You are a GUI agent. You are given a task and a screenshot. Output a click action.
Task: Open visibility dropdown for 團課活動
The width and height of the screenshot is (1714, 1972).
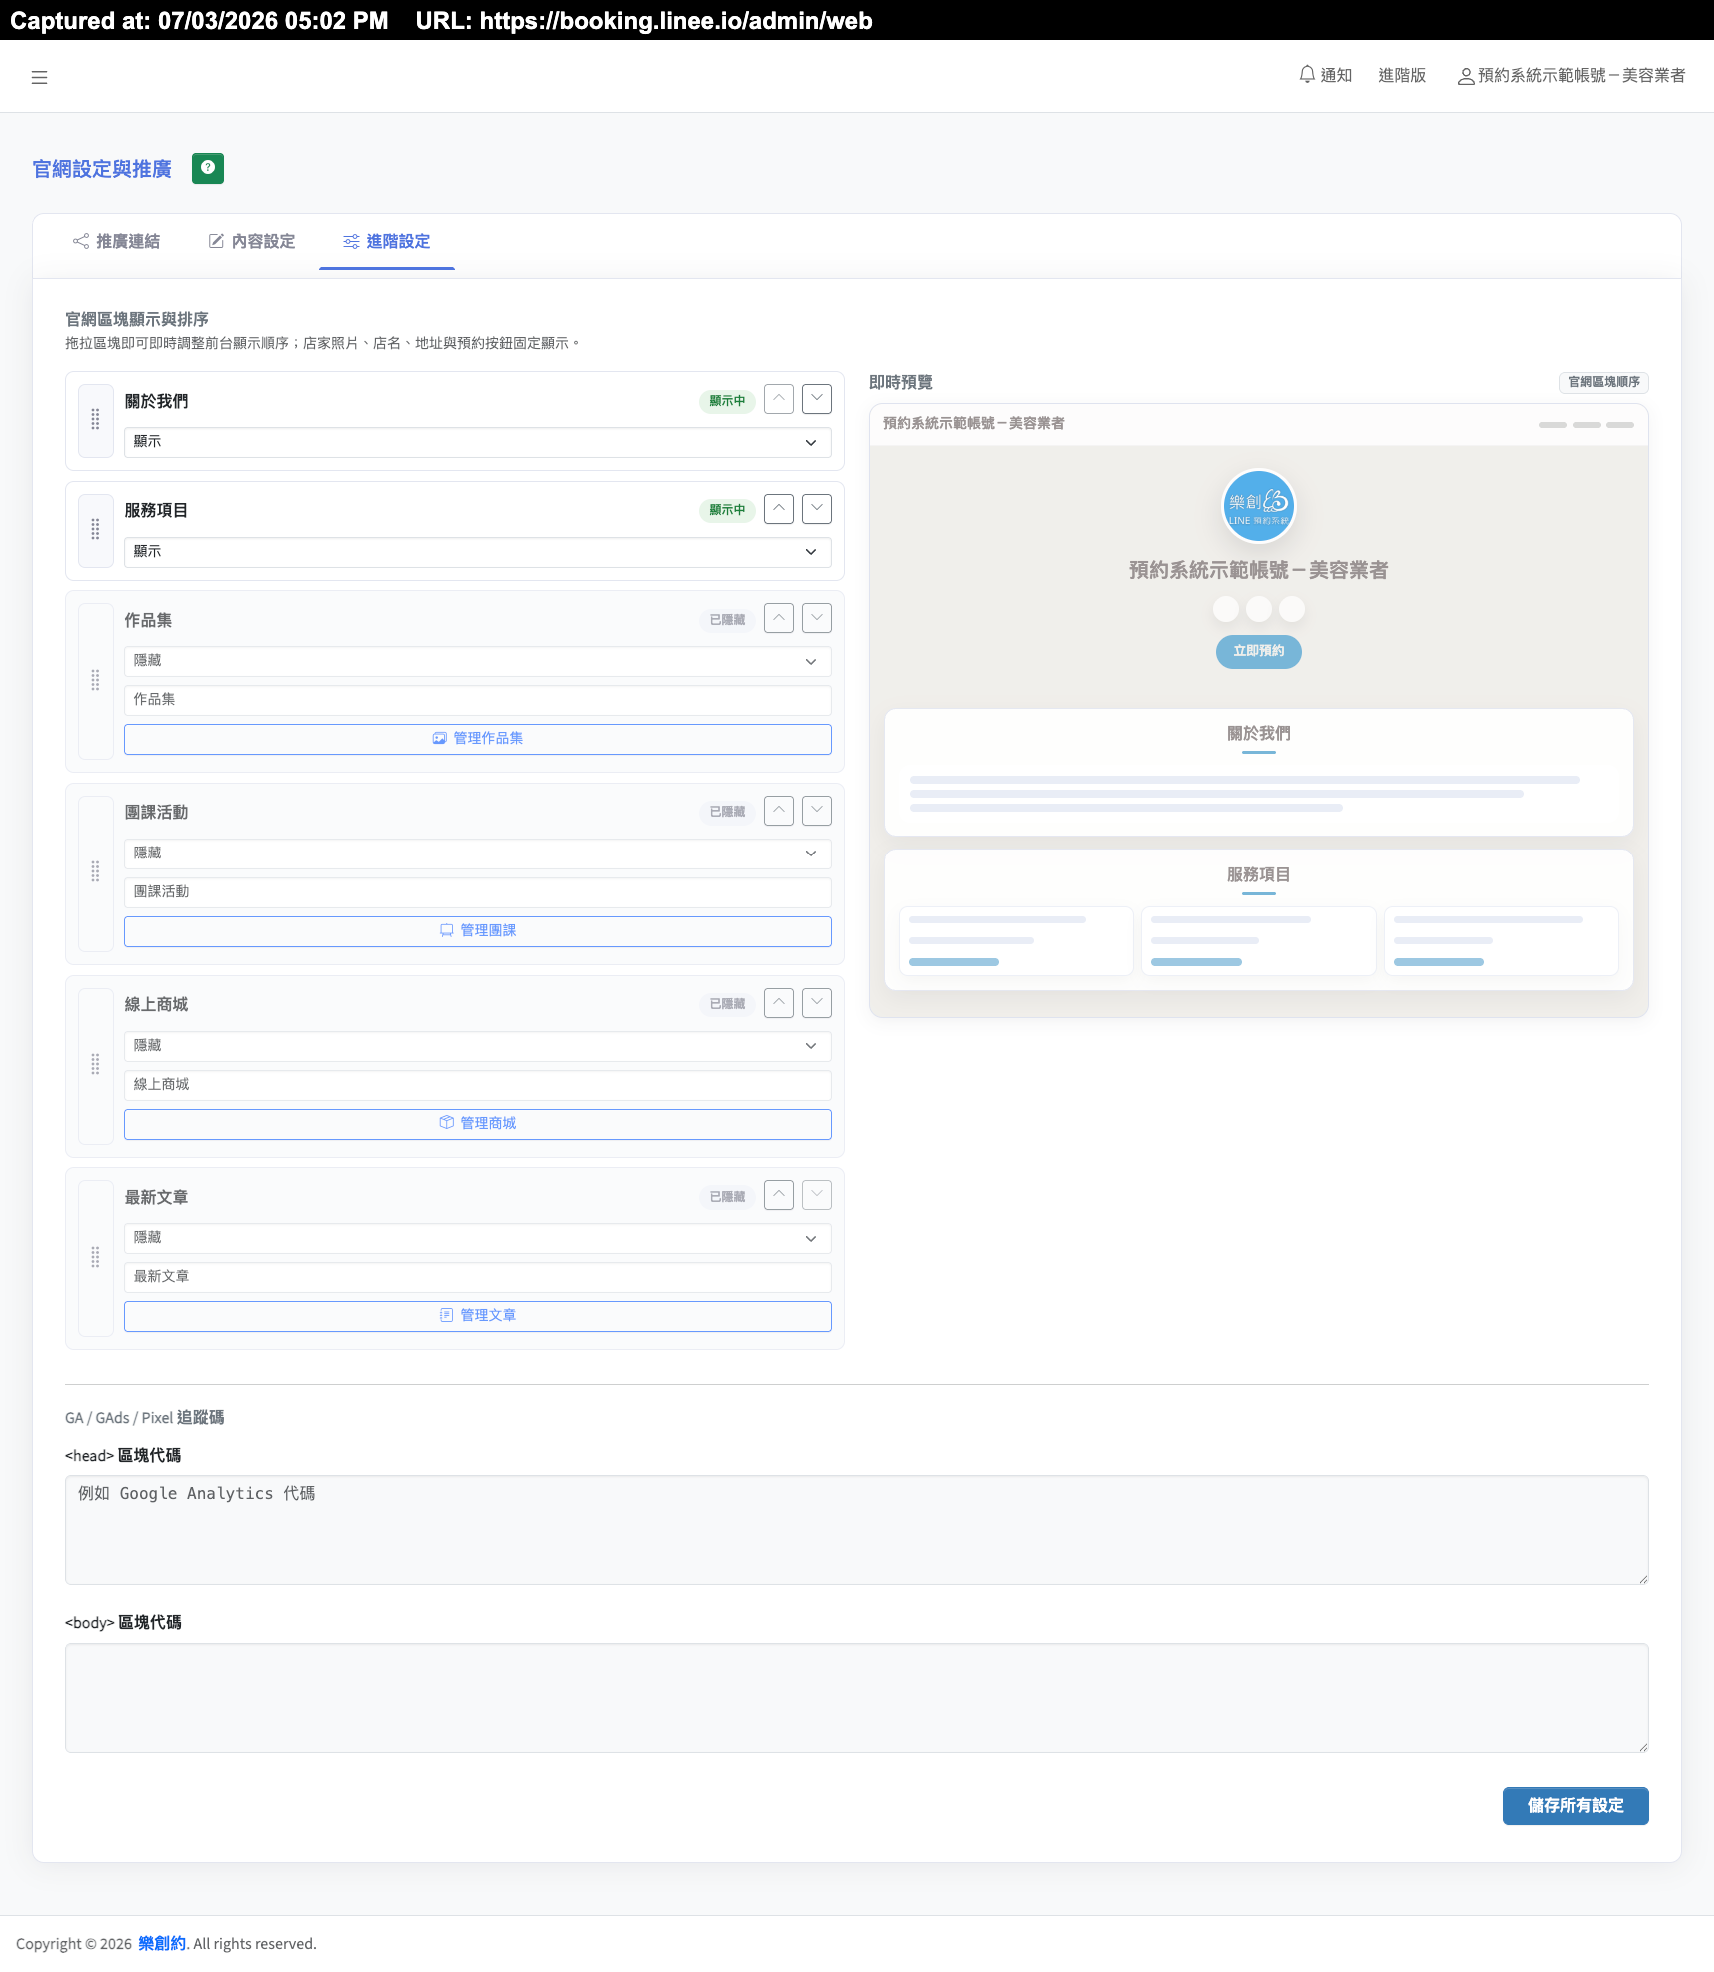coord(478,853)
